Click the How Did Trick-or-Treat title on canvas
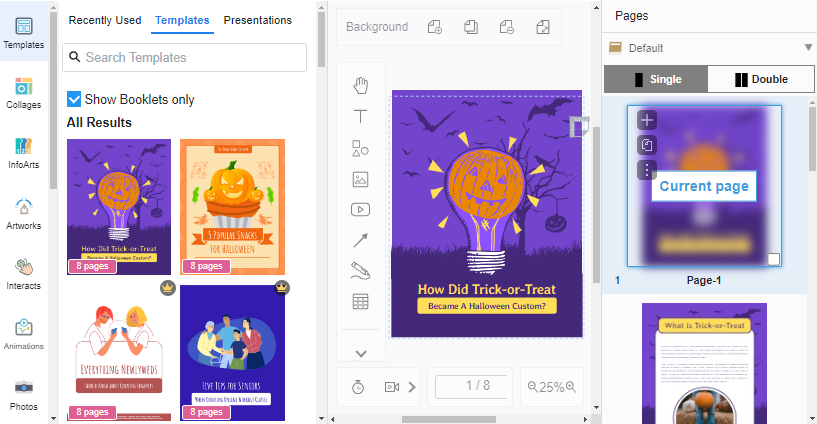The width and height of the screenshot is (817, 424). 487,289
